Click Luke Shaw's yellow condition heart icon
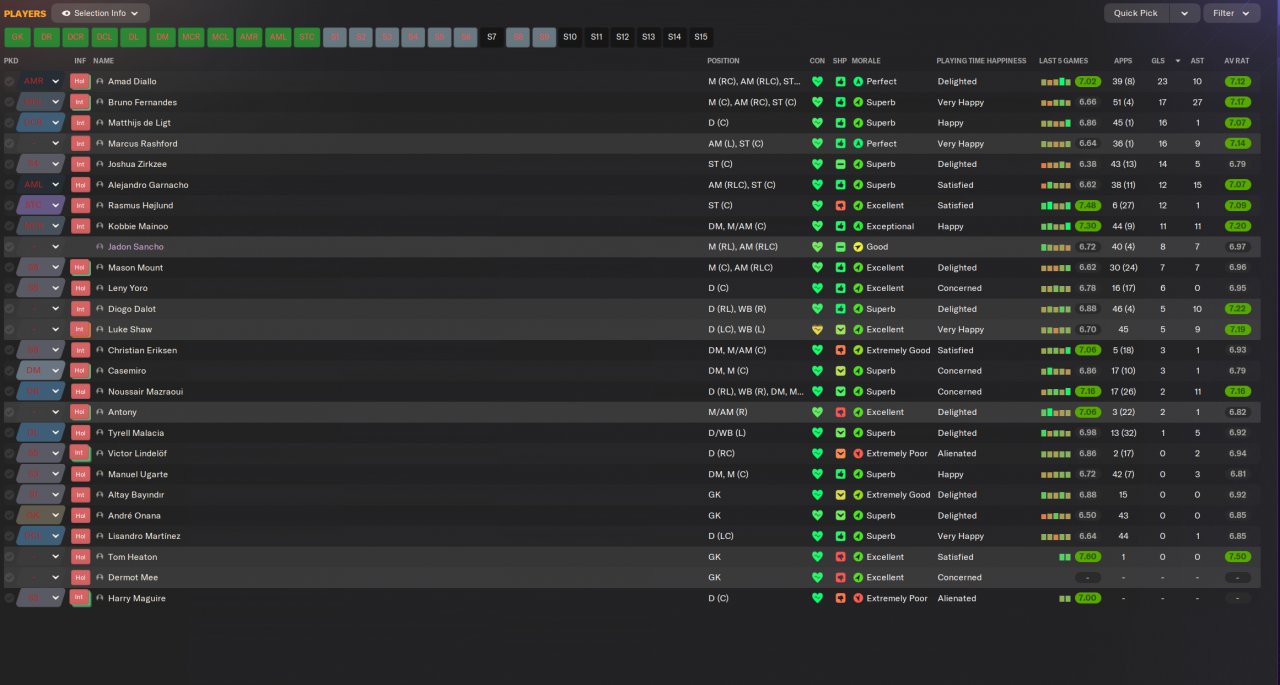The height and width of the screenshot is (685, 1280). pos(817,329)
